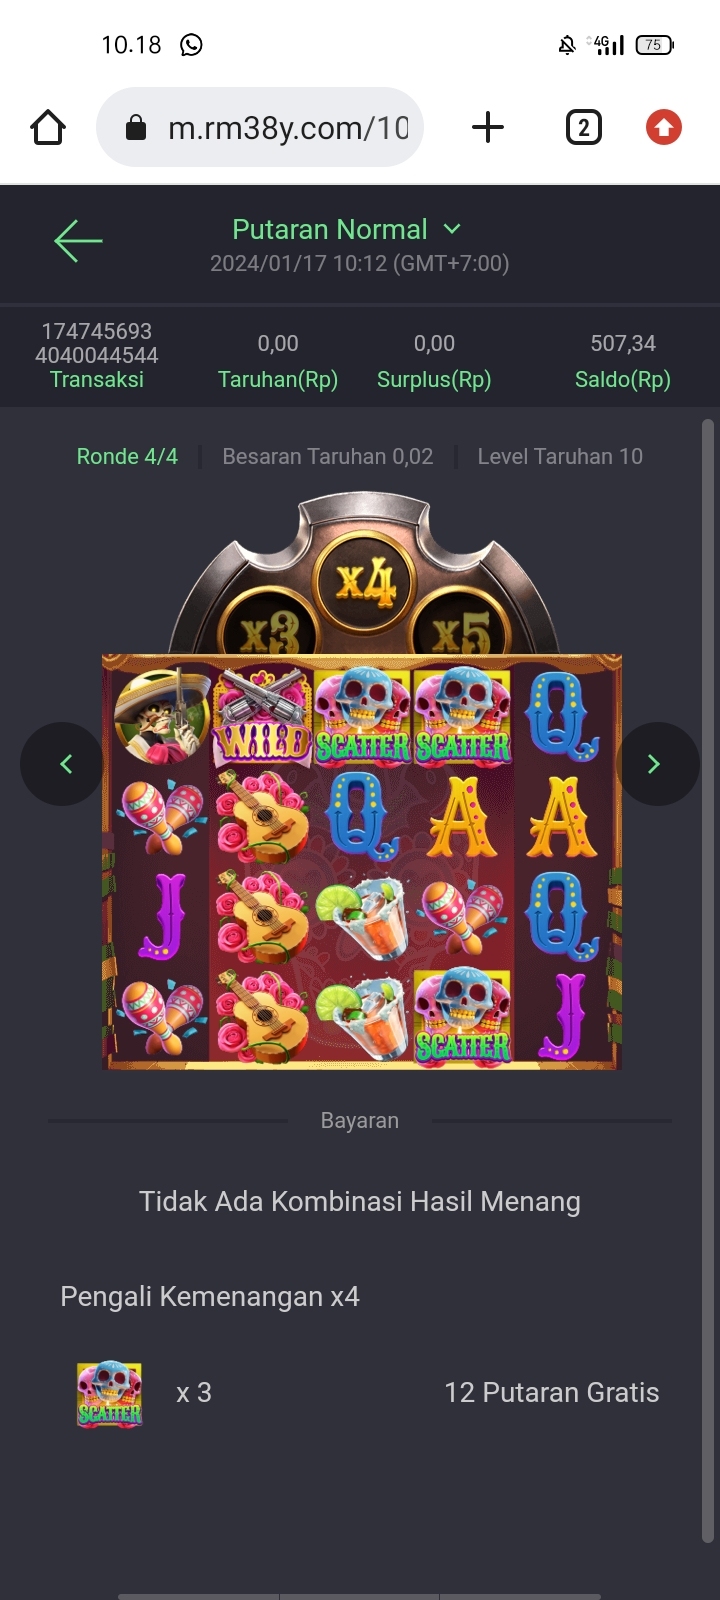Tap the Saldo(Rp) label
The height and width of the screenshot is (1600, 720).
point(622,380)
